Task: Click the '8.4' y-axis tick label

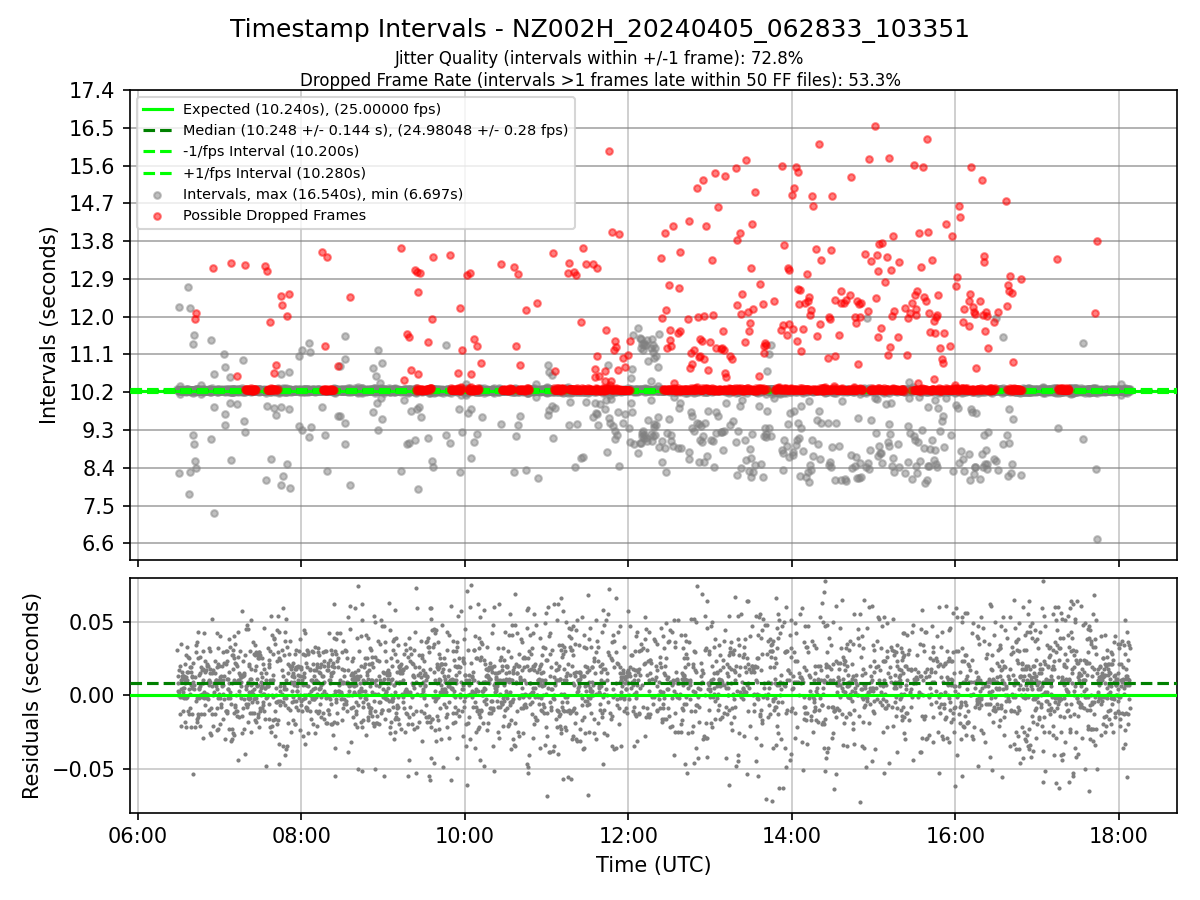Action: pos(96,468)
